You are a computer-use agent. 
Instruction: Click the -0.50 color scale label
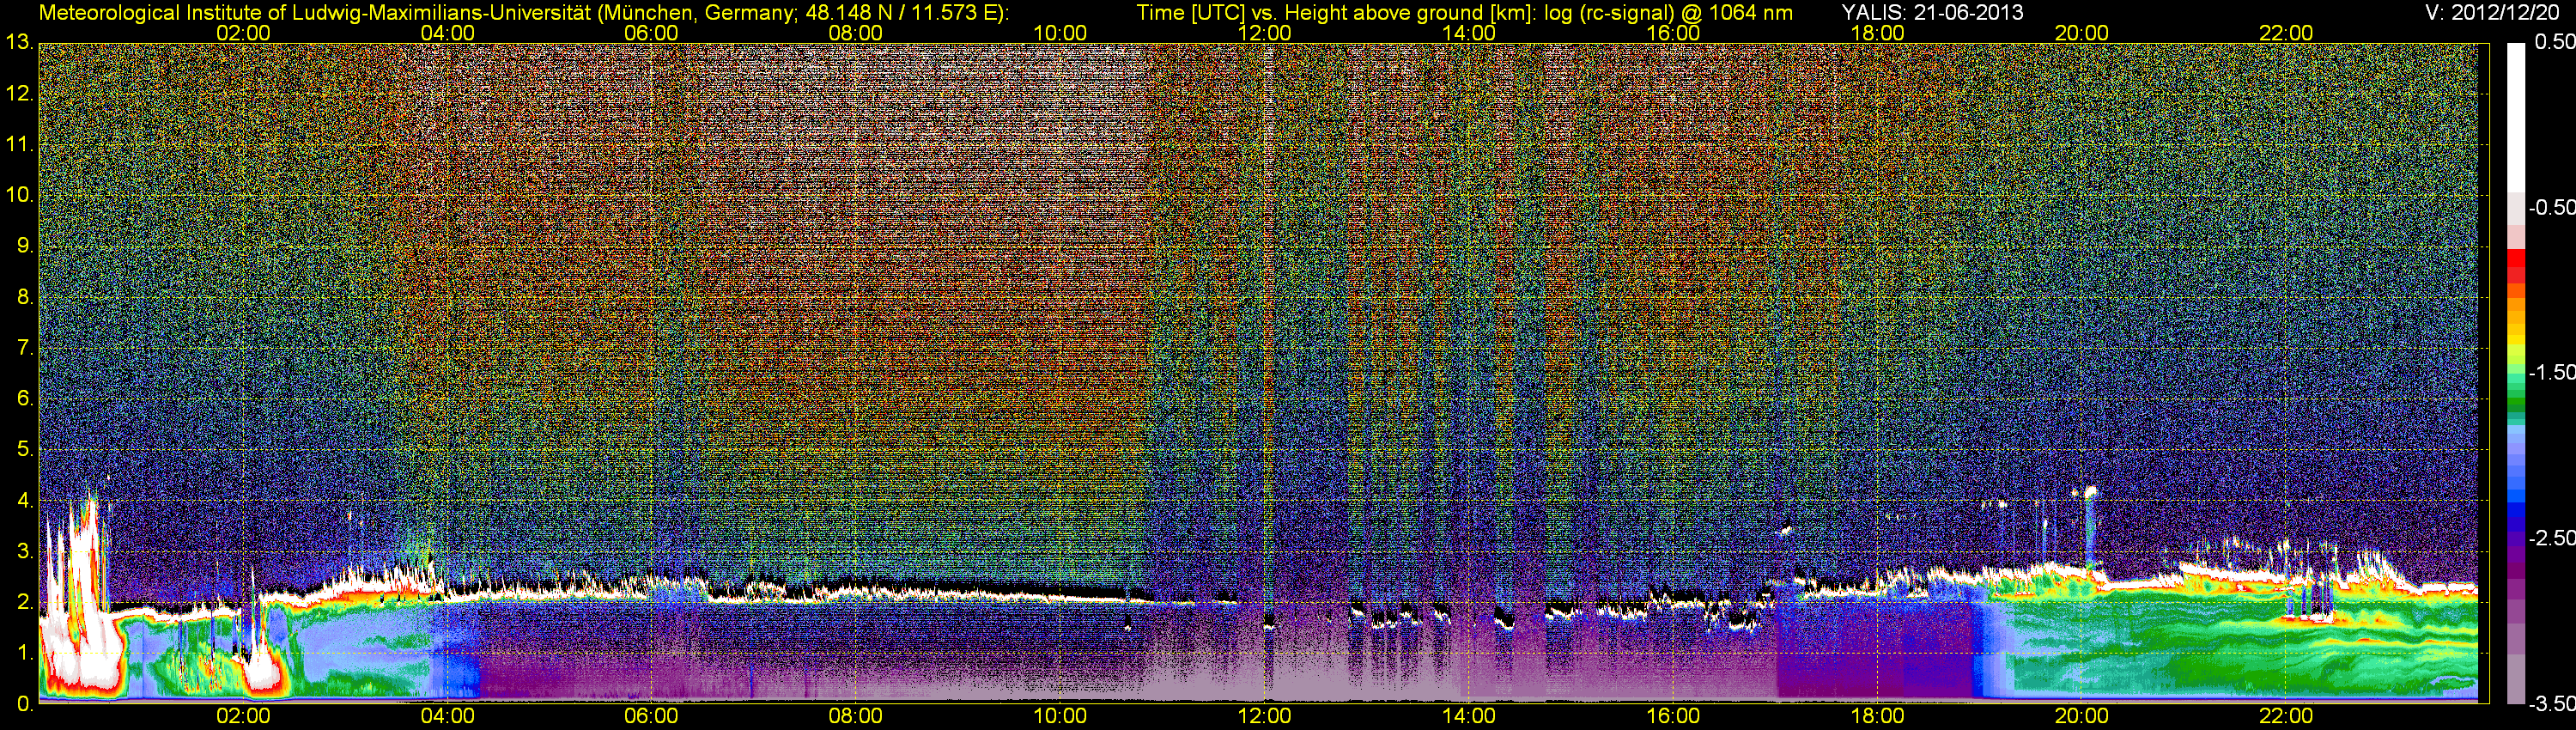tap(2551, 207)
